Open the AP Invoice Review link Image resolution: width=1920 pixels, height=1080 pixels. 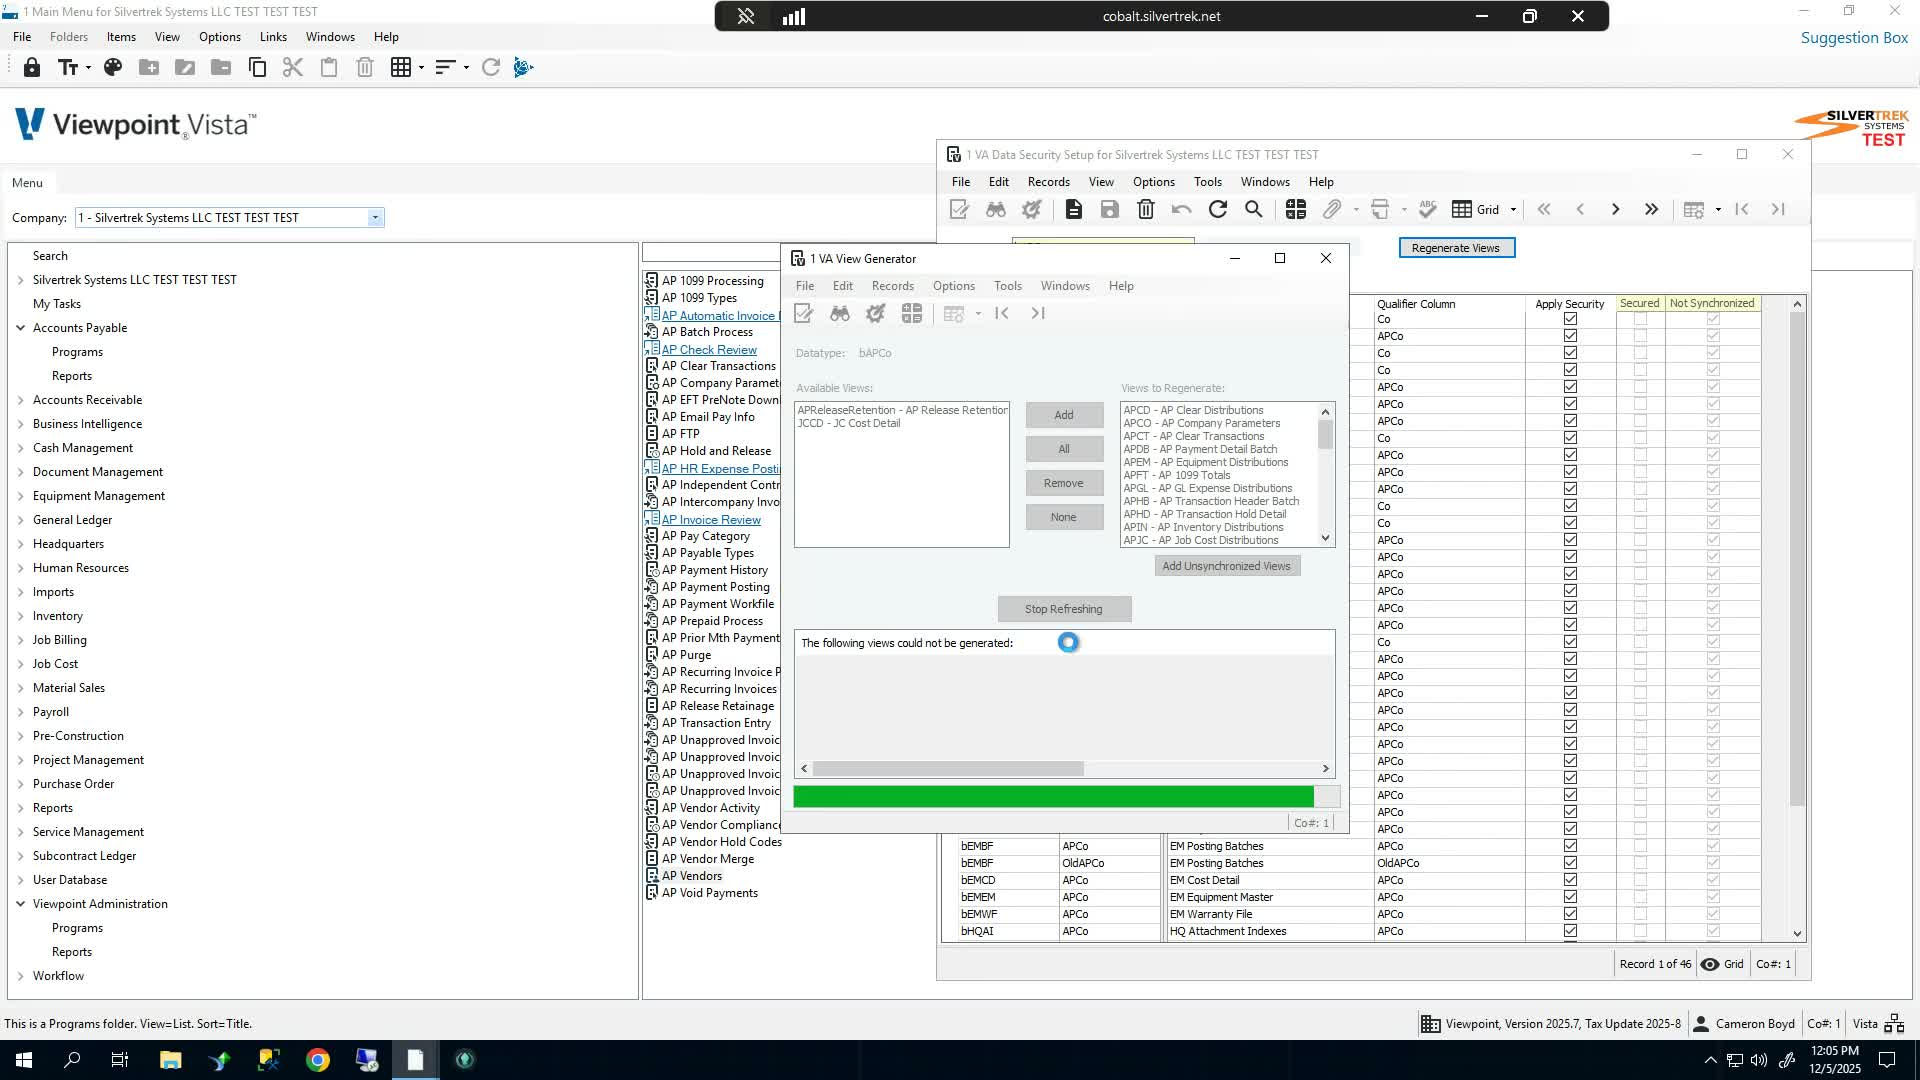[711, 519]
